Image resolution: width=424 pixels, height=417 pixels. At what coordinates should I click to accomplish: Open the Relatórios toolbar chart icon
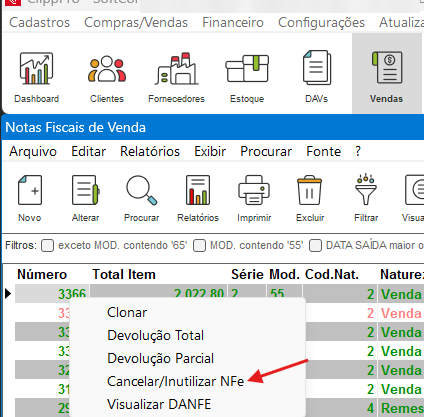pyautogui.click(x=198, y=199)
